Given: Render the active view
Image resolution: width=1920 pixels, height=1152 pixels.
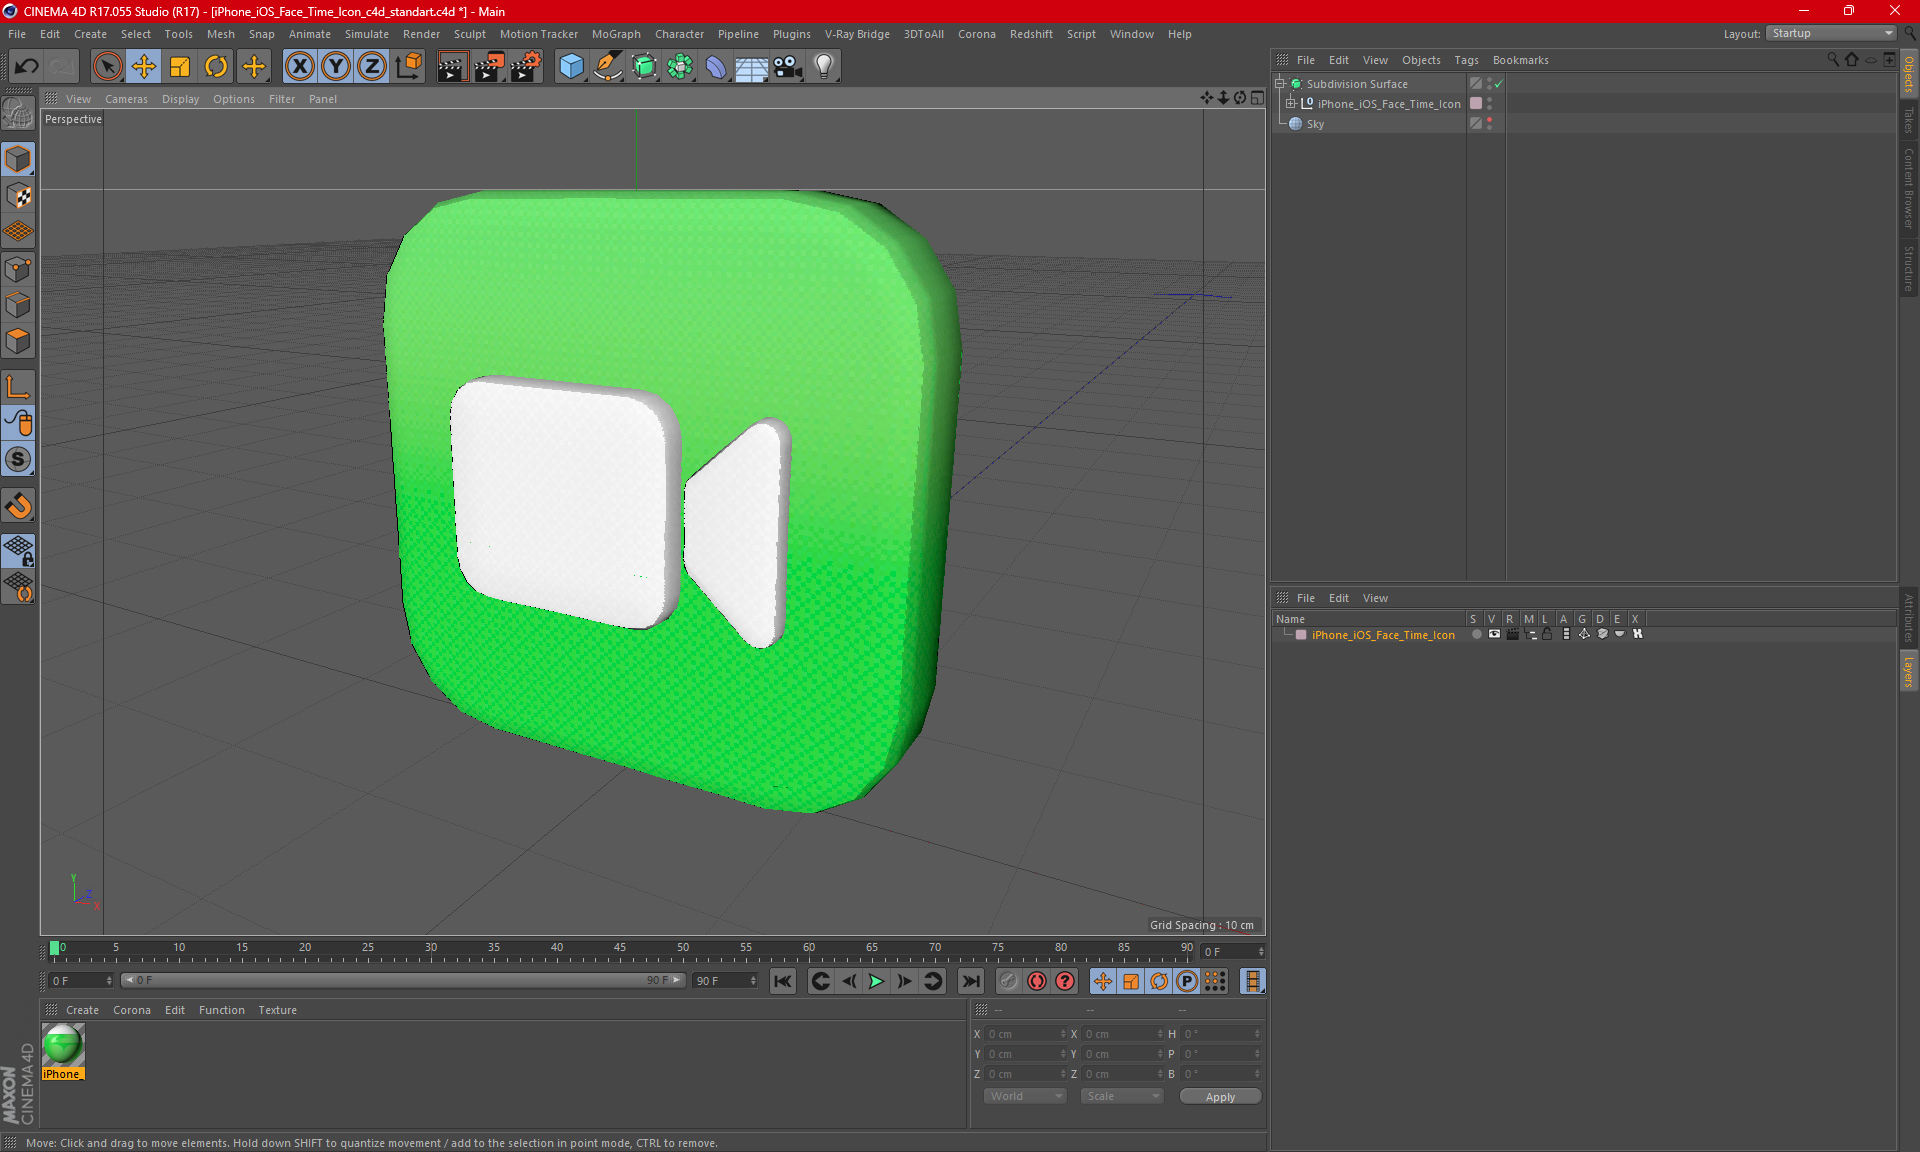Looking at the screenshot, I should [452, 67].
